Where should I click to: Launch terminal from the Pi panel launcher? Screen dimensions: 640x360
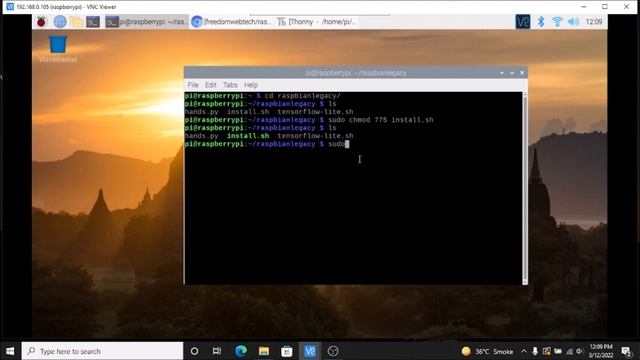(93, 22)
